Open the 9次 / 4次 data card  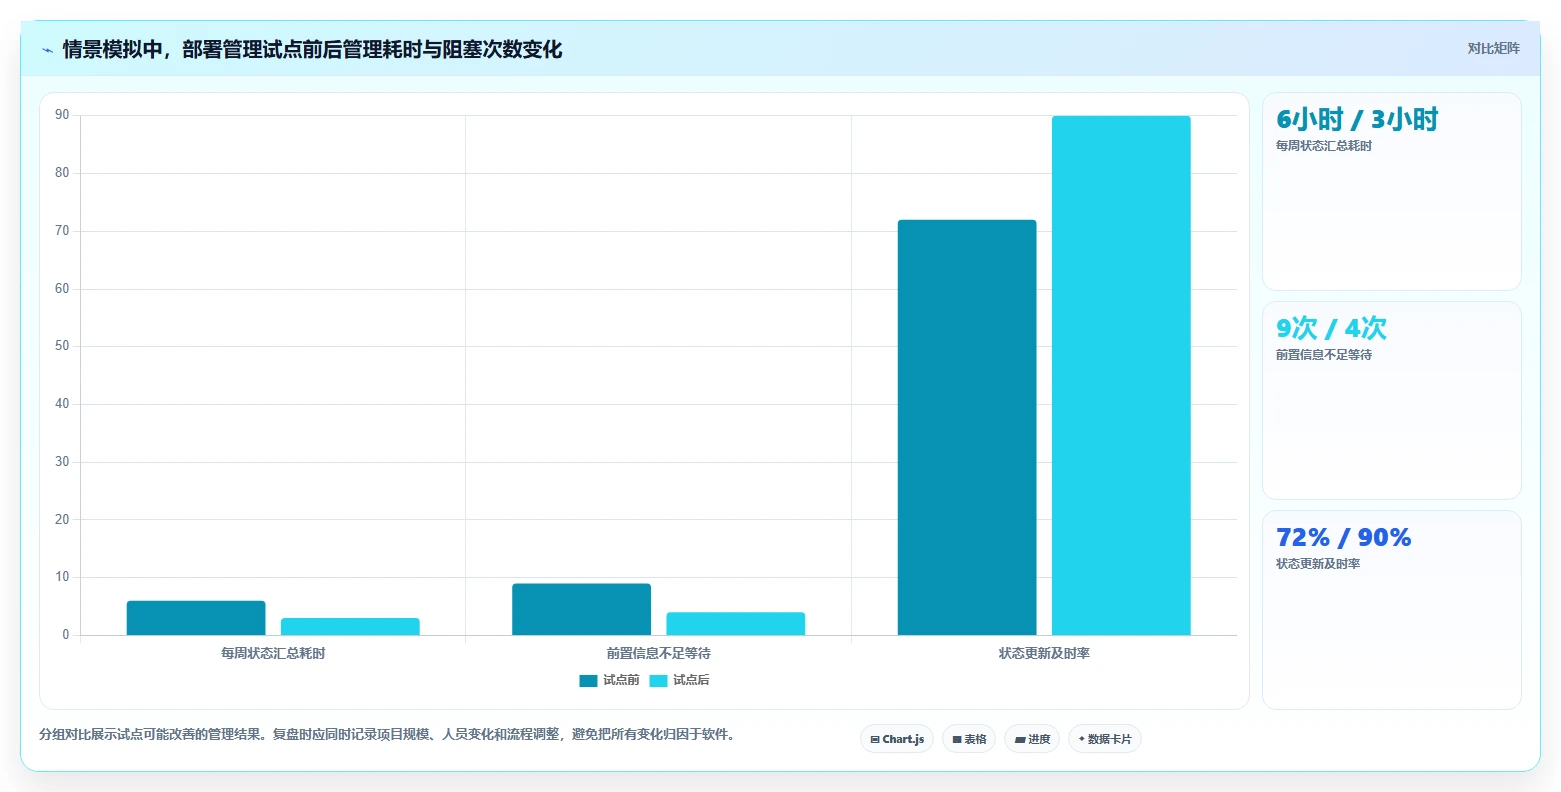tap(1391, 400)
